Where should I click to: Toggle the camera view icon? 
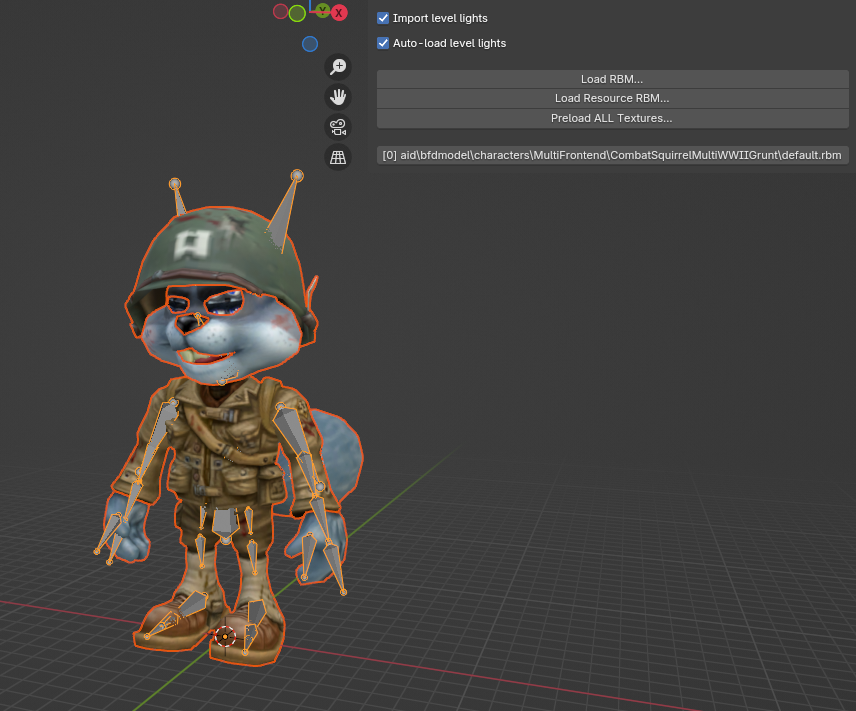click(338, 127)
